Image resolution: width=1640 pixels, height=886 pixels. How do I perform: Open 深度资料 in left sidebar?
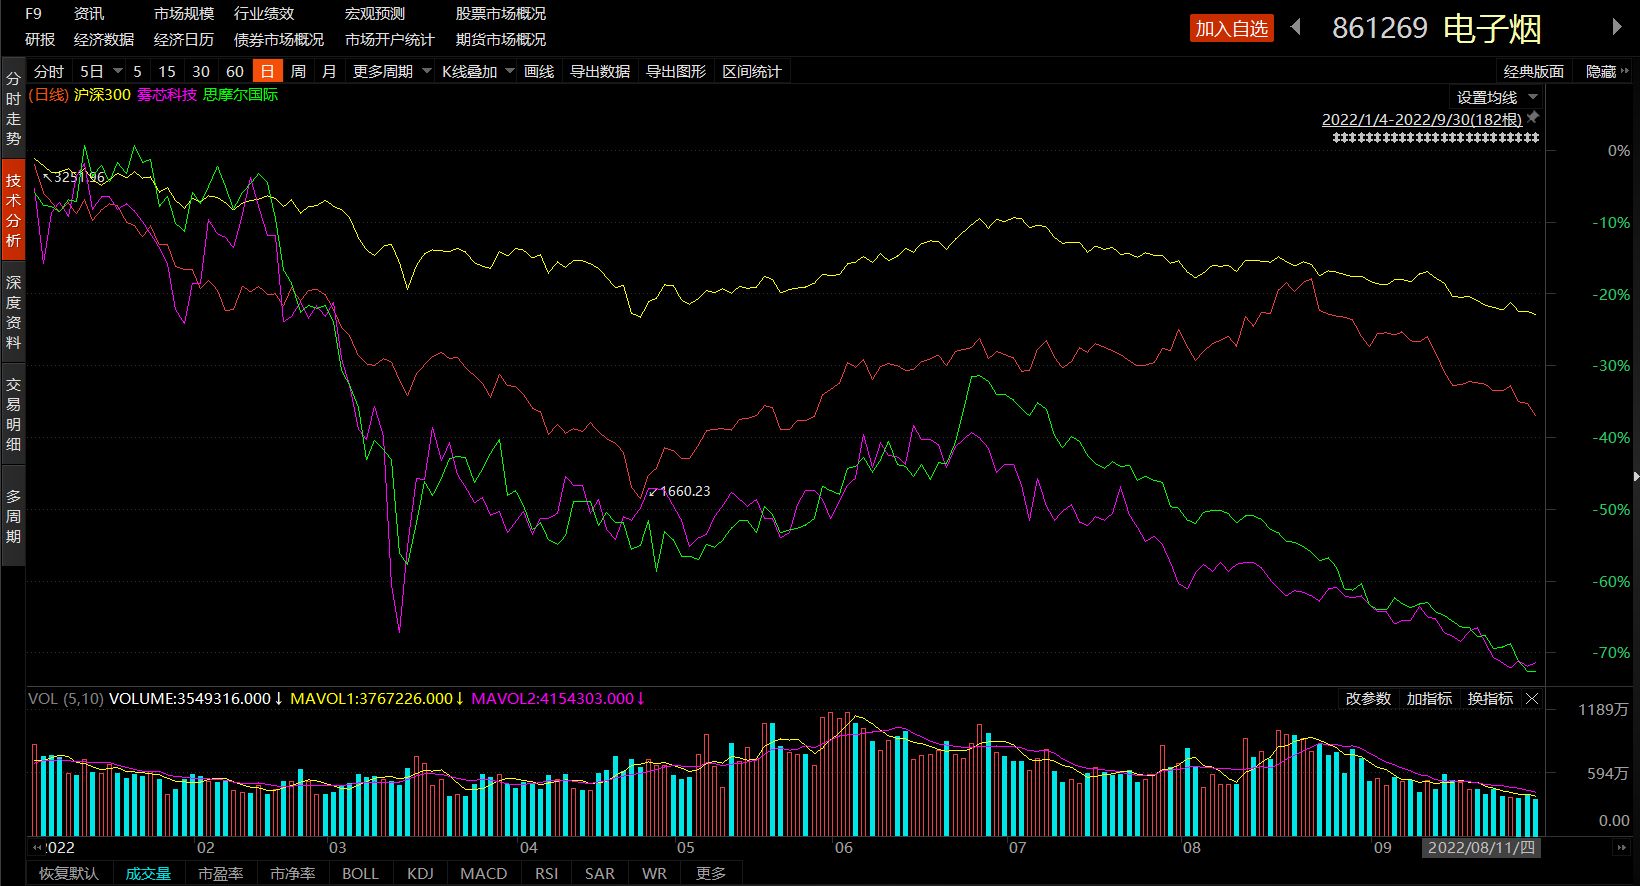click(x=13, y=312)
